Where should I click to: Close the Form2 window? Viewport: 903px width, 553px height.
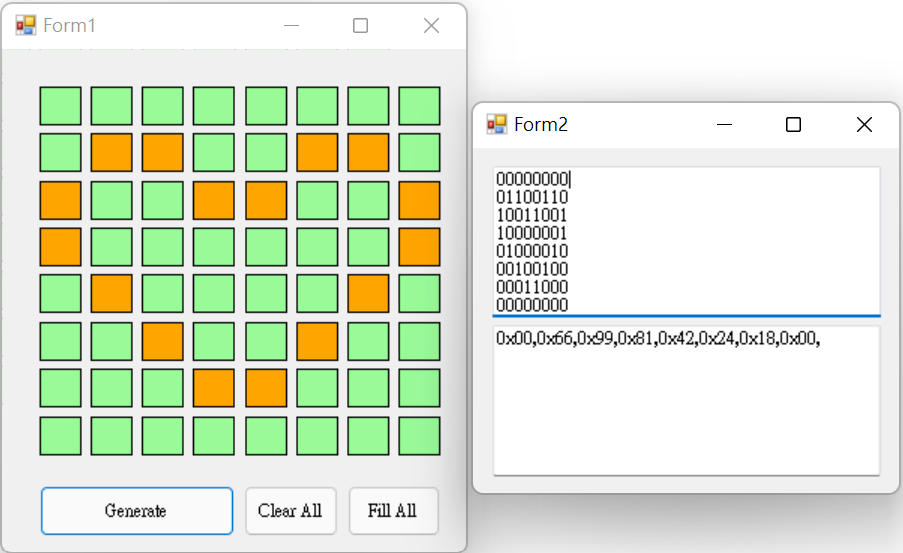coord(864,124)
